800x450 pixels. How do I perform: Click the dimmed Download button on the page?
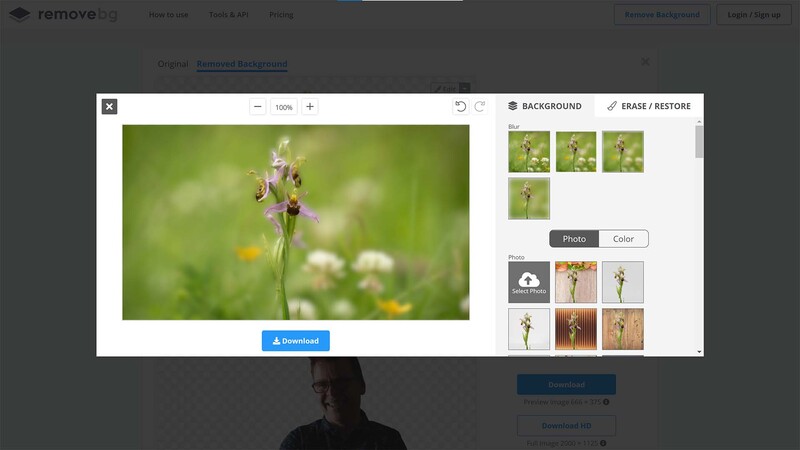pos(566,385)
